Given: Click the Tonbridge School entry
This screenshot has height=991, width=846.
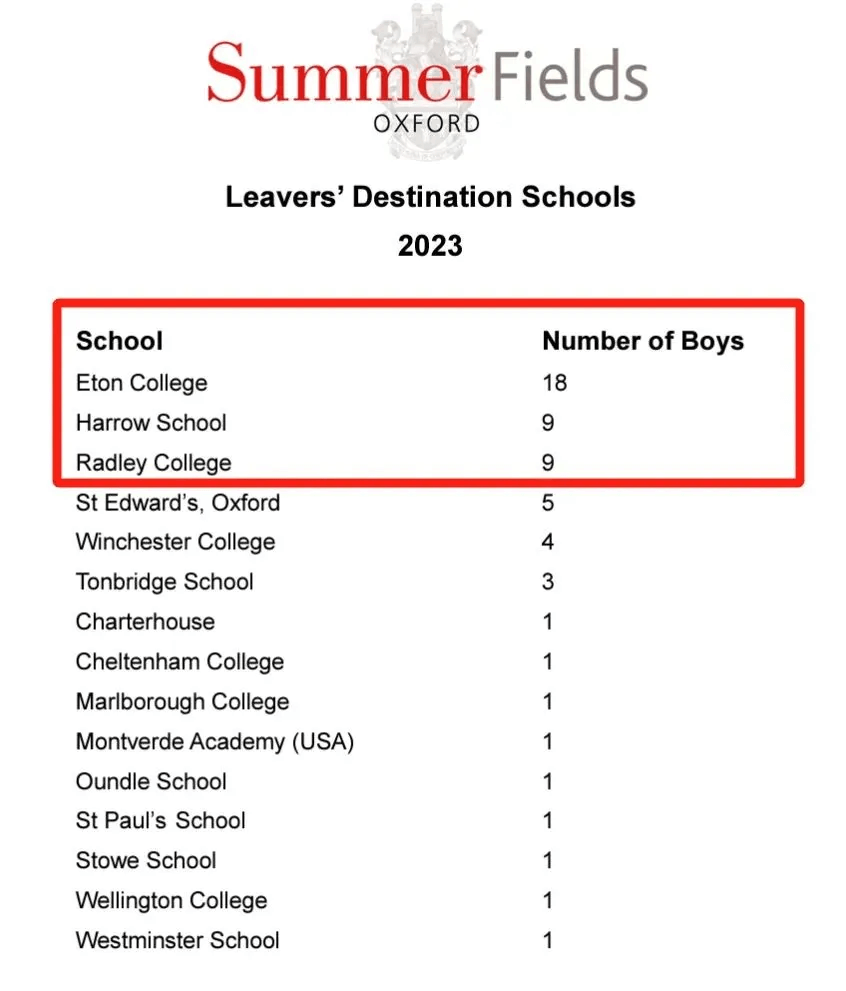Looking at the screenshot, I should 165,582.
